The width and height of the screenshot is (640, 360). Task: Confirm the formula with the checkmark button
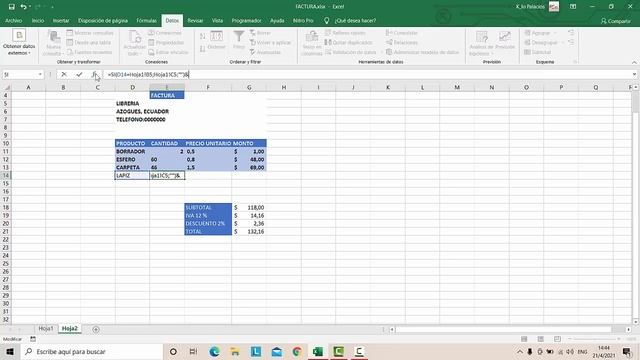click(x=79, y=74)
